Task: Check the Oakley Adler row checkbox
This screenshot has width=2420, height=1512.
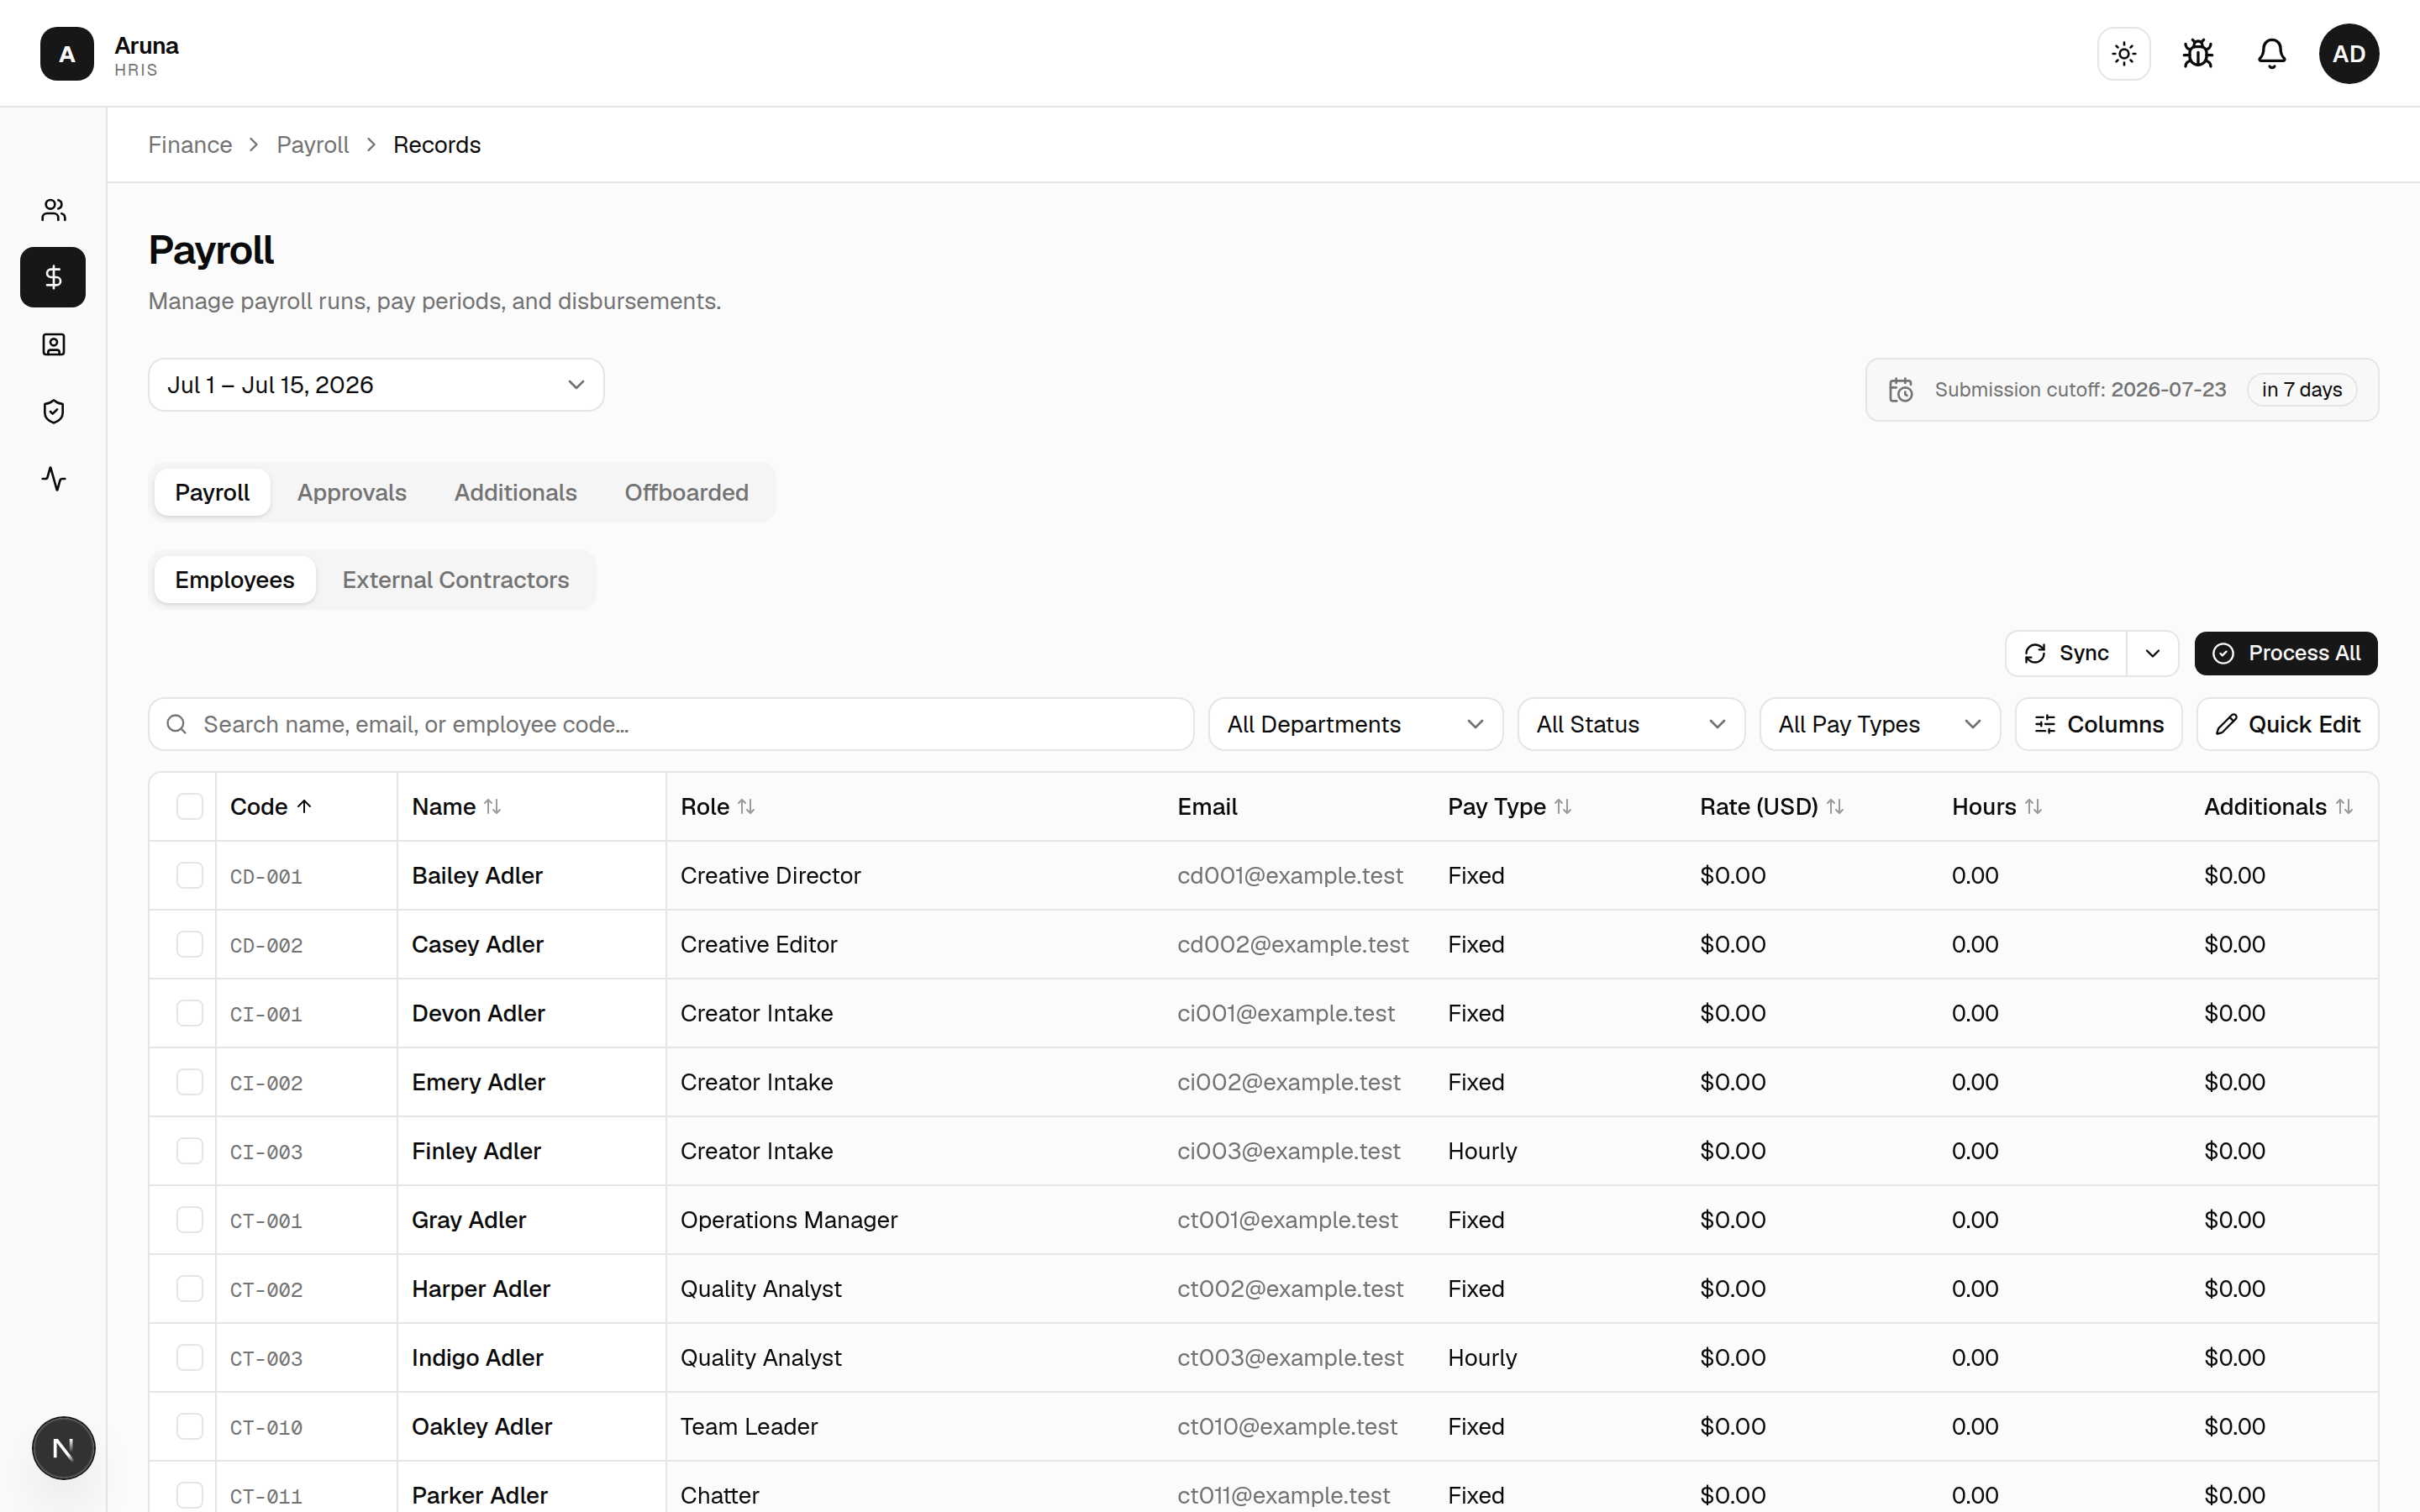Action: click(x=189, y=1427)
